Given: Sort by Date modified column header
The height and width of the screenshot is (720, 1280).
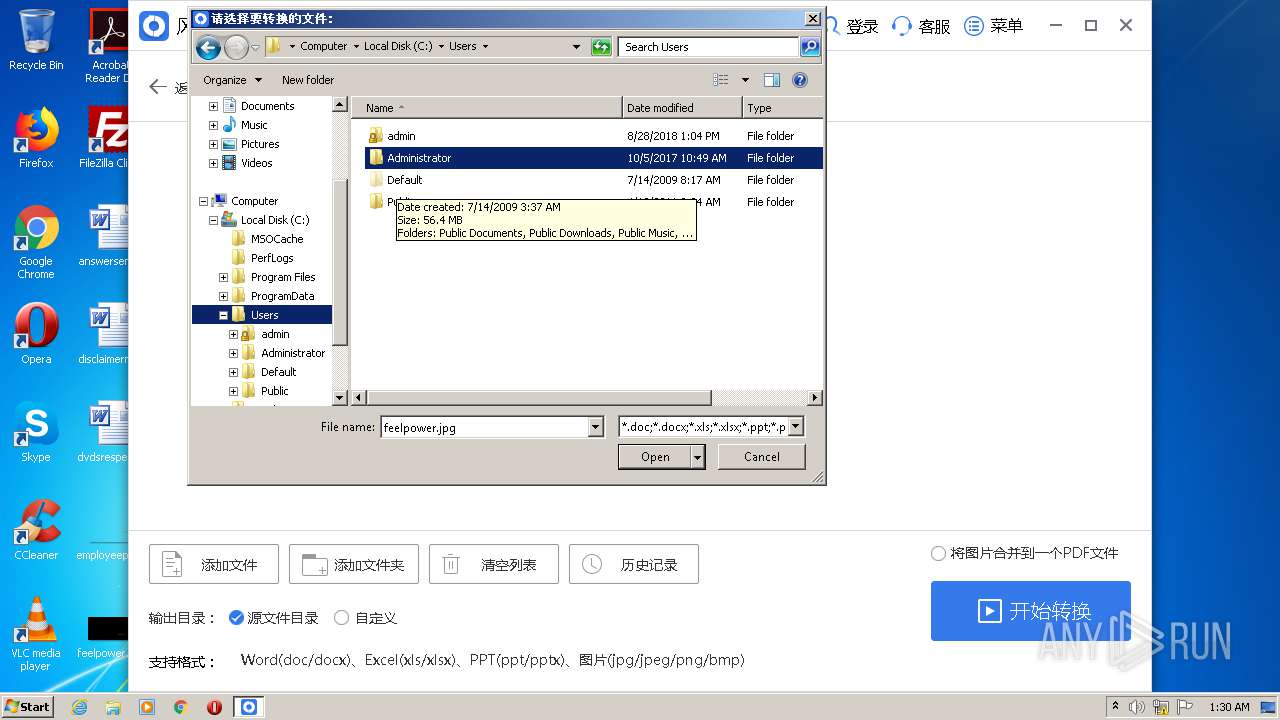Looking at the screenshot, I should click(x=682, y=108).
